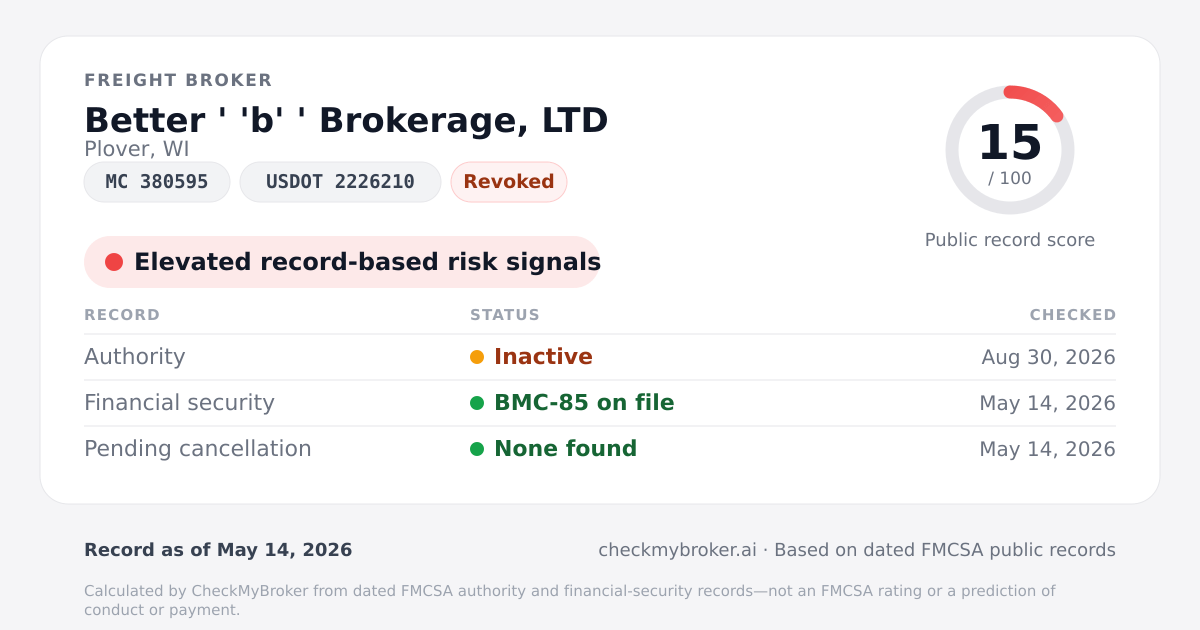The image size is (1200, 630).
Task: Select the USDOT 2226210 badge
Action: click(340, 182)
